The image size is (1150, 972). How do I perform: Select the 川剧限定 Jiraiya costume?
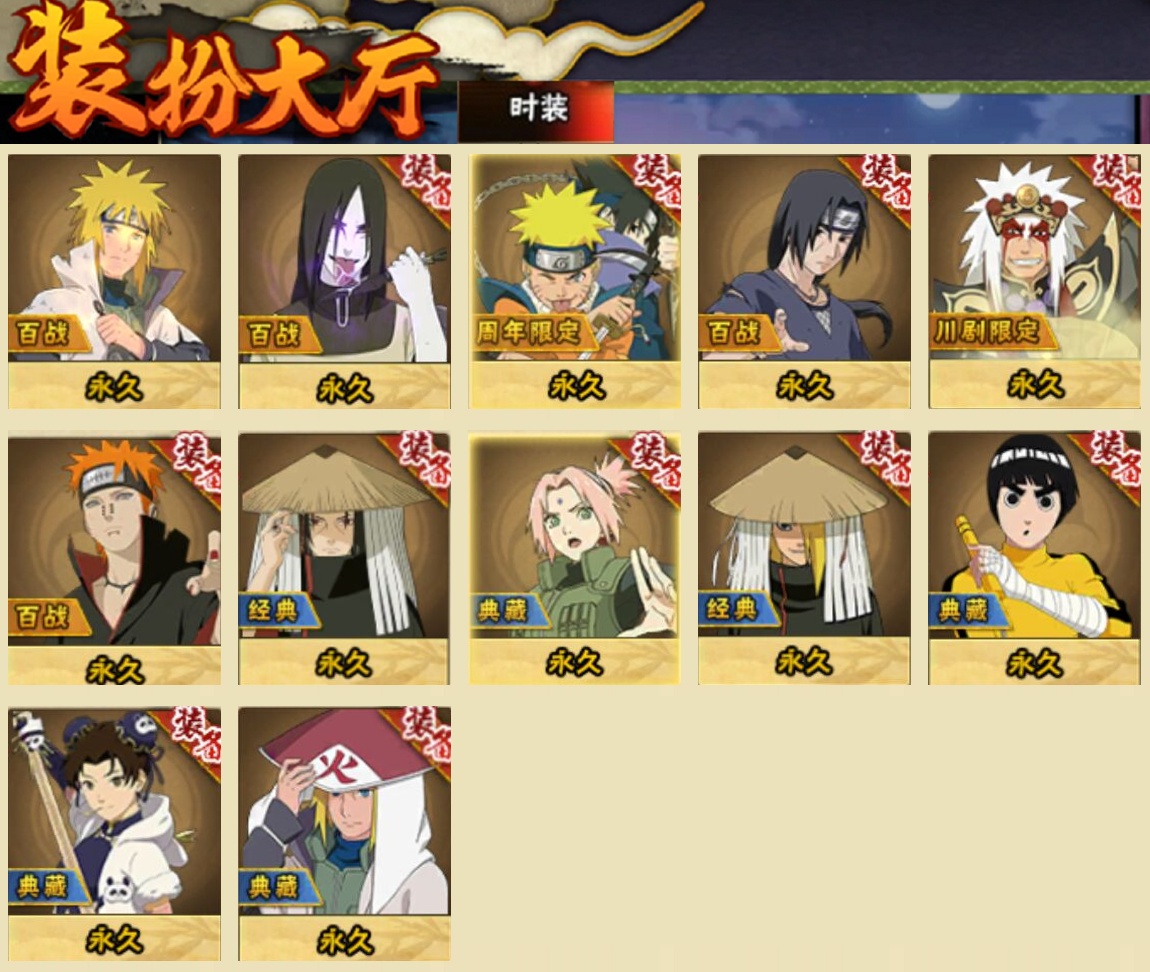tap(1035, 281)
